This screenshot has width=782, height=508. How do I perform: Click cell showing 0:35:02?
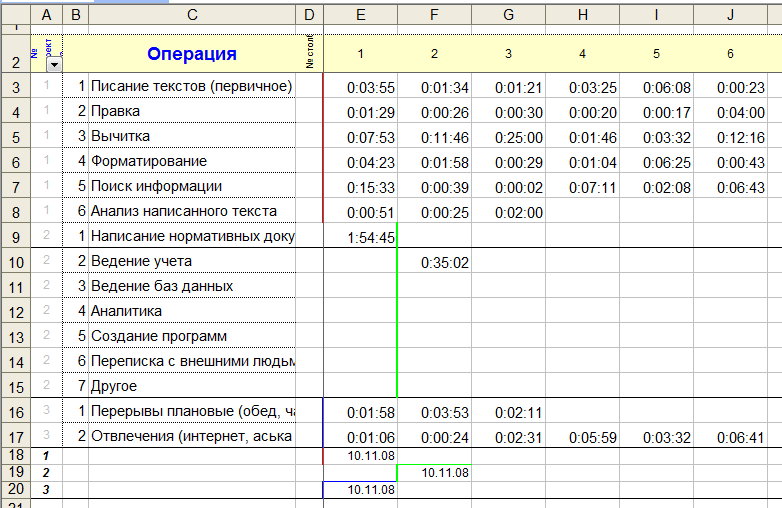click(x=442, y=262)
